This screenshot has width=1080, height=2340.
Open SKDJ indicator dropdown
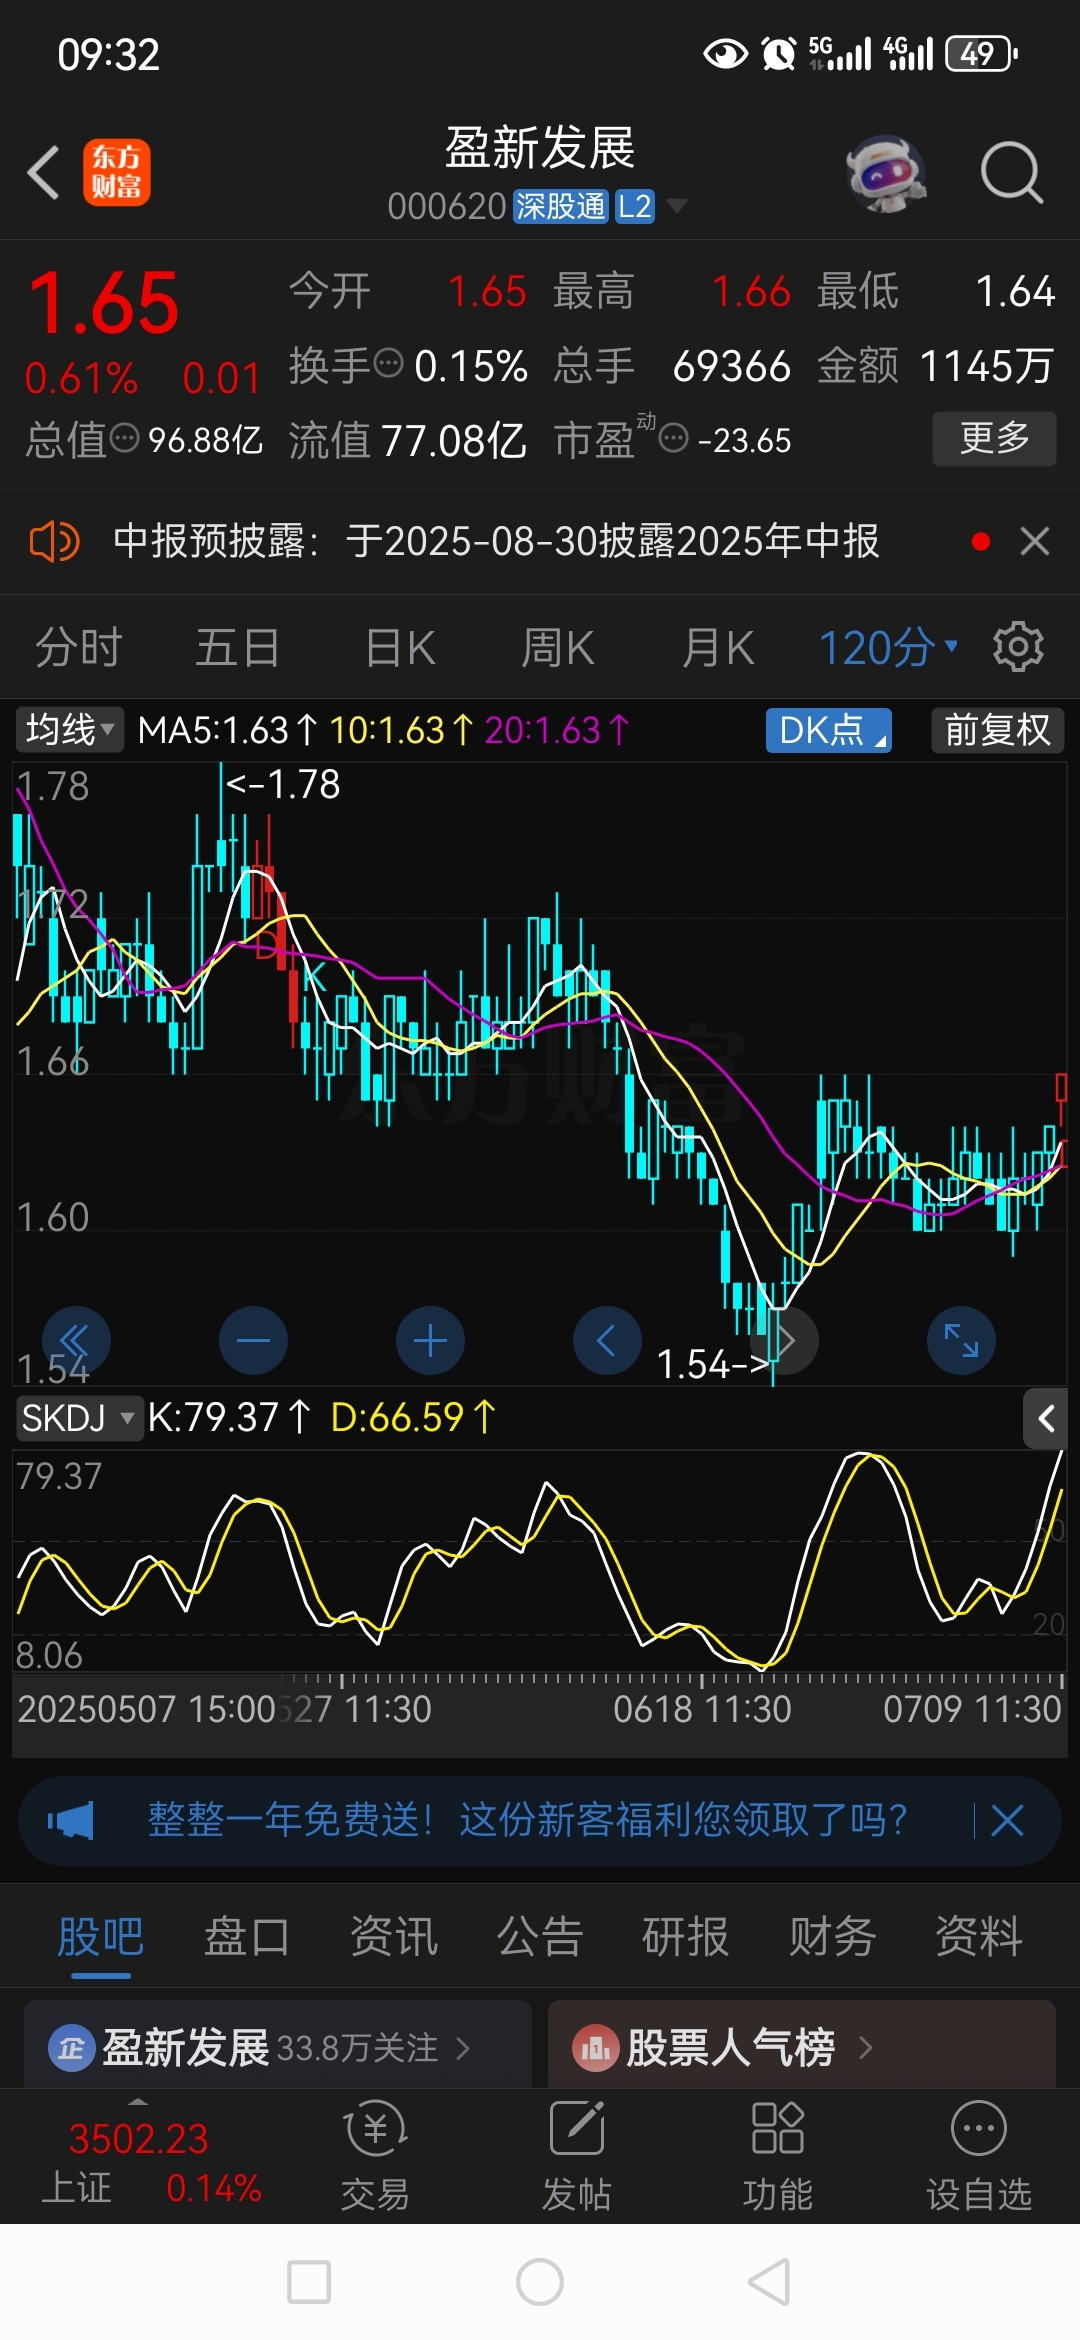pos(79,1418)
